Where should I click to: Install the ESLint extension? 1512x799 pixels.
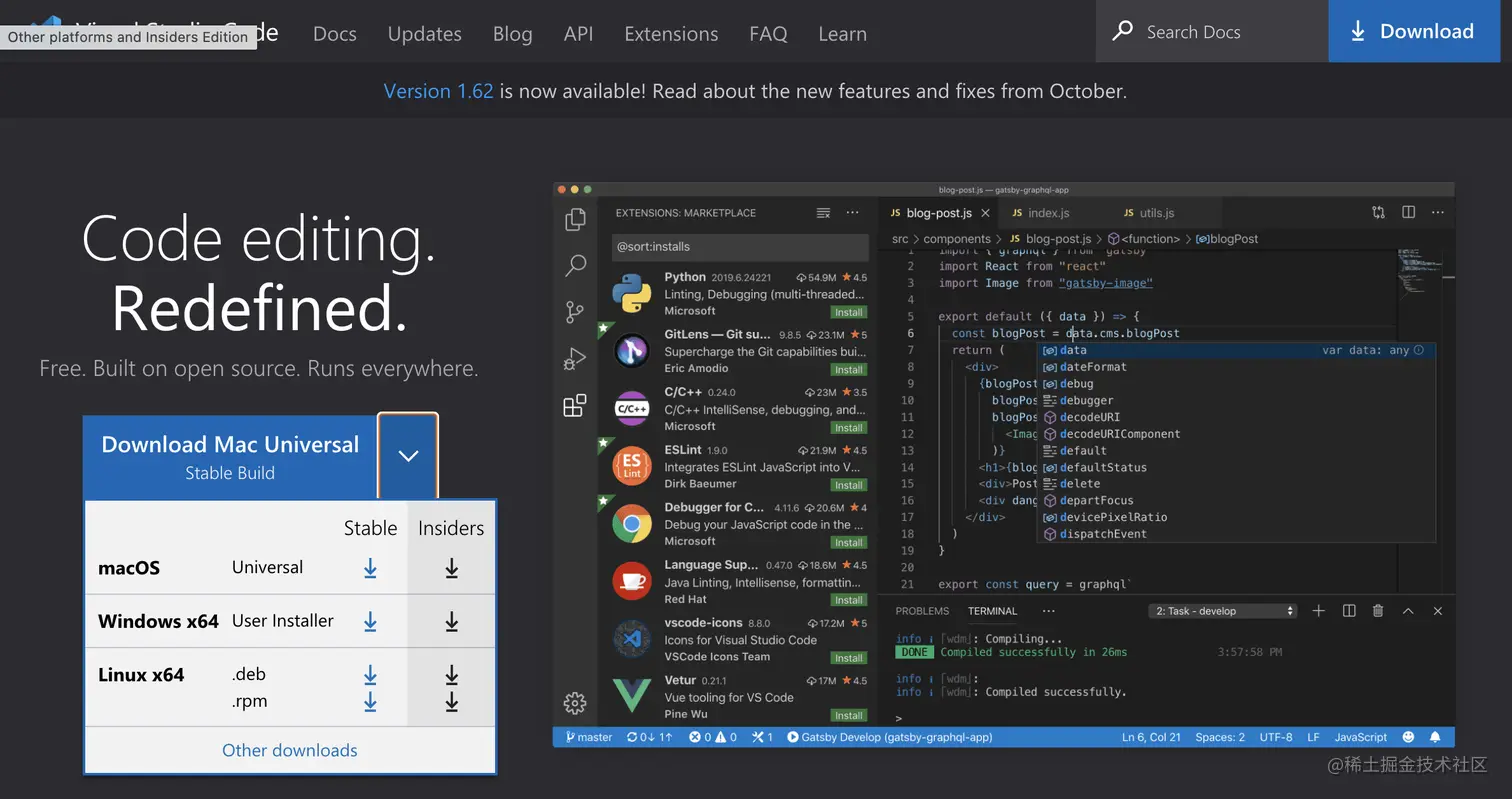coord(849,485)
